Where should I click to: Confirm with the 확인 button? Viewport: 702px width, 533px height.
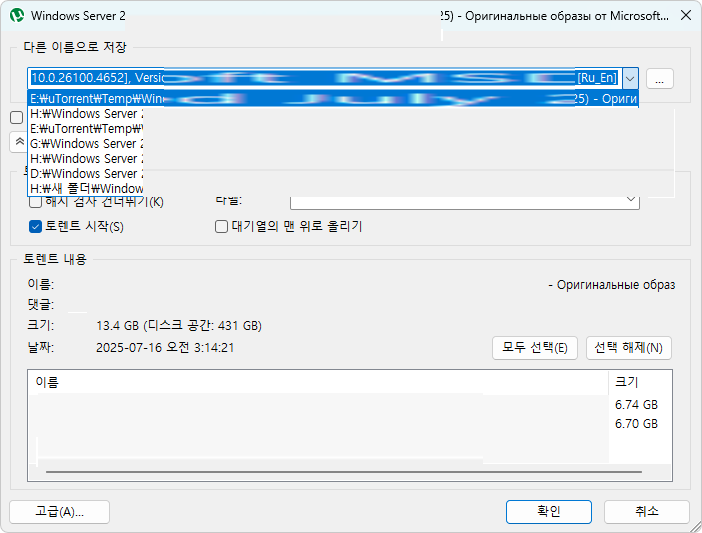pyautogui.click(x=549, y=512)
